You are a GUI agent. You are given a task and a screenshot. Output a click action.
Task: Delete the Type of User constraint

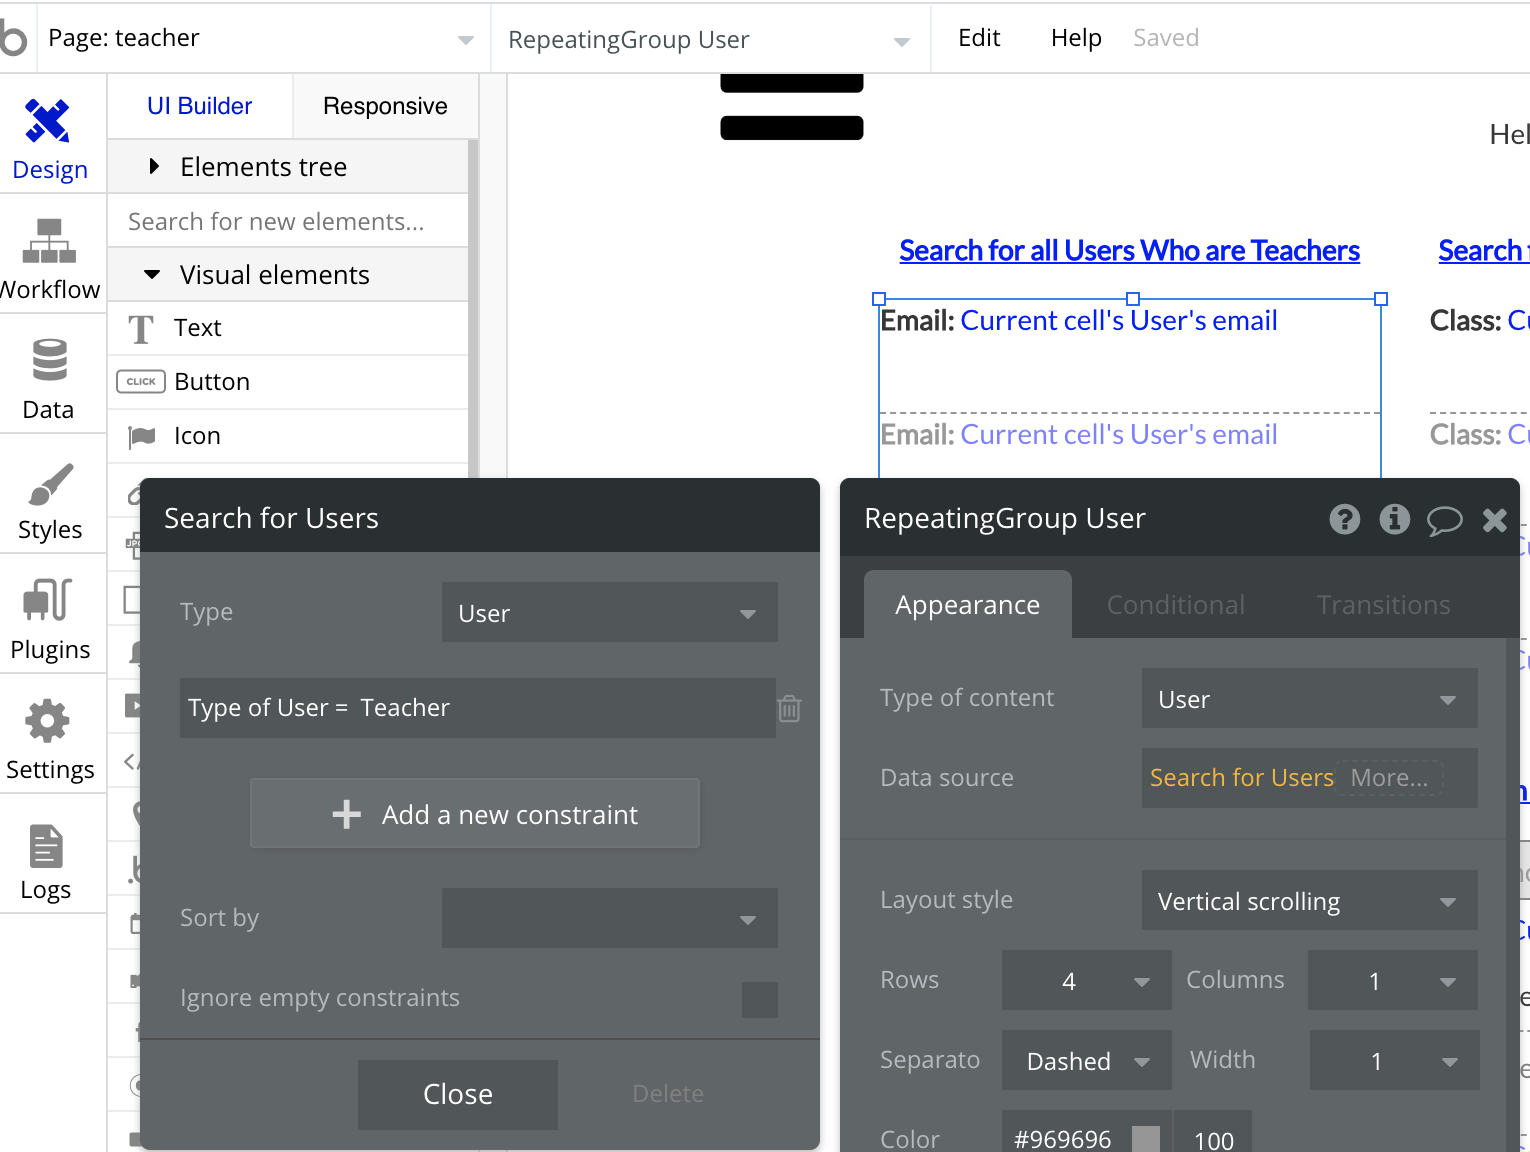790,708
